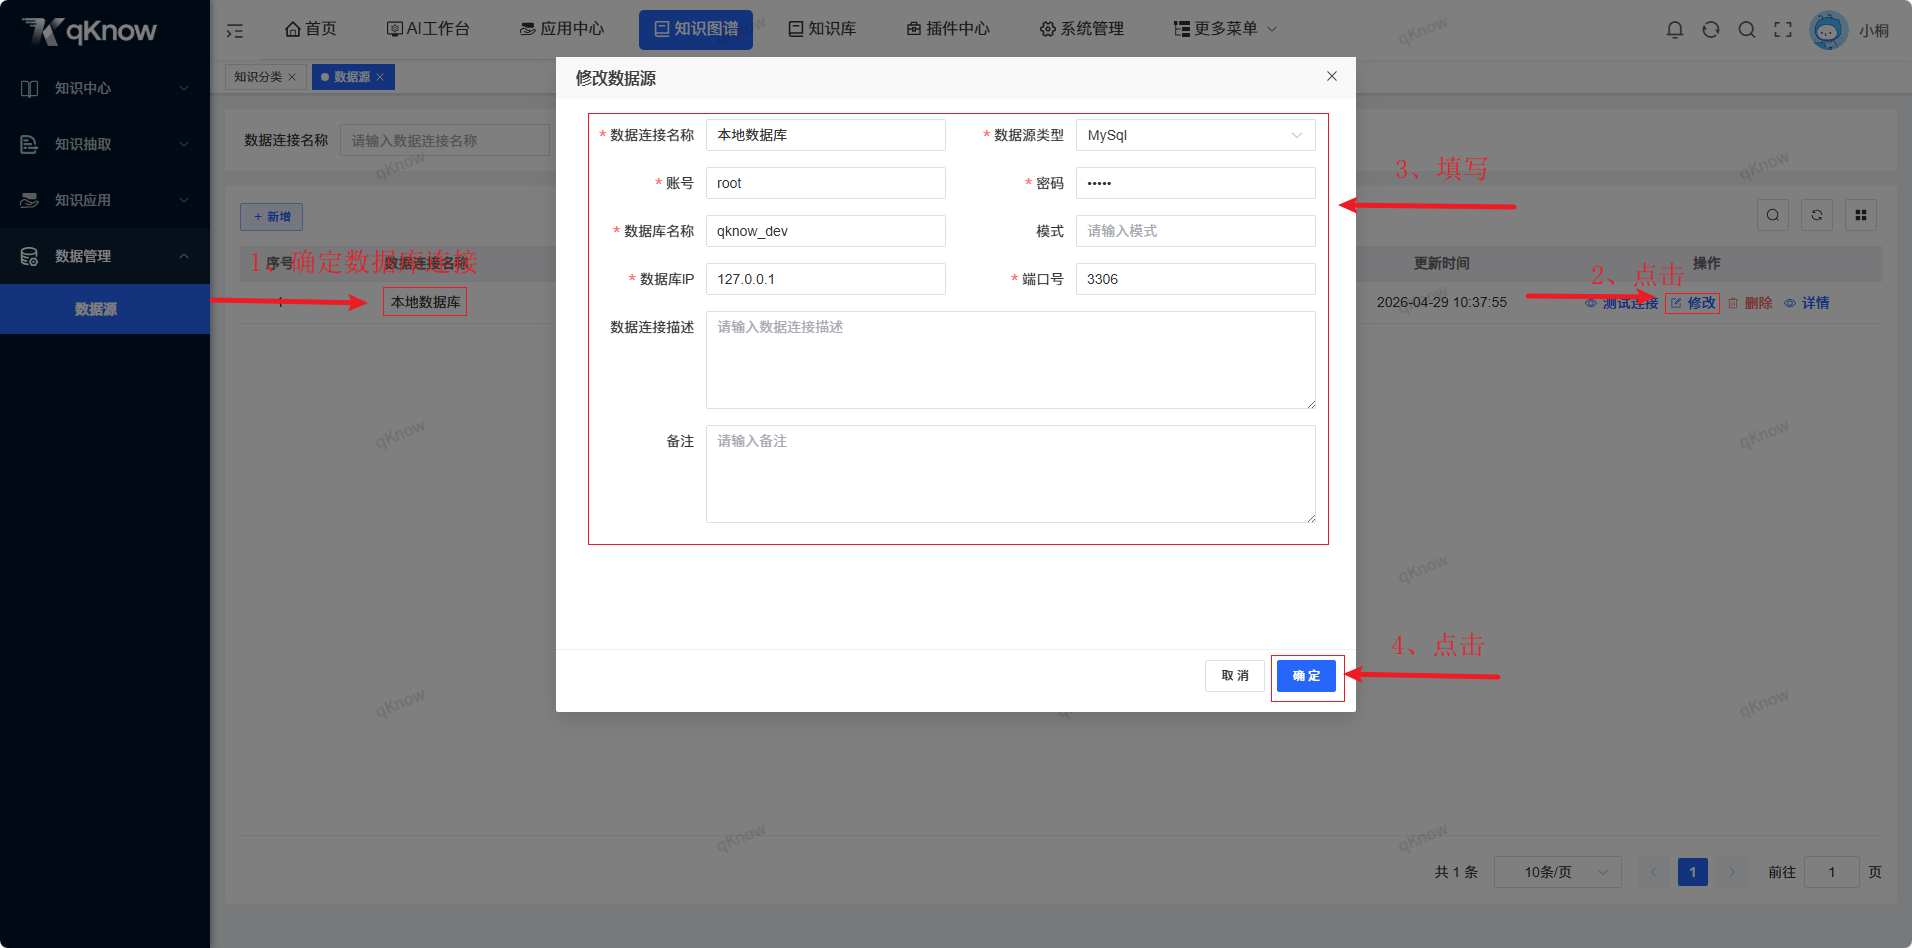Click 确定 button in dialog
Image resolution: width=1912 pixels, height=948 pixels.
tap(1306, 676)
